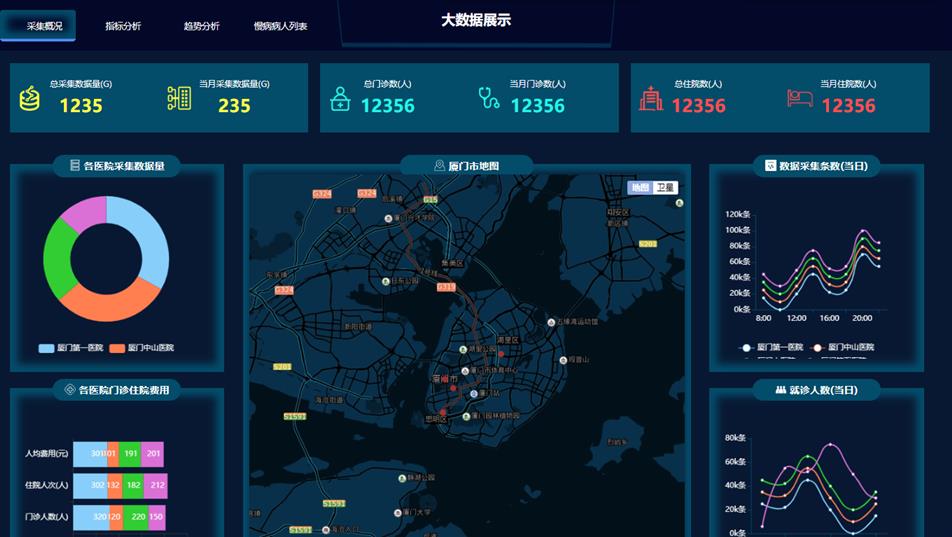The height and width of the screenshot is (537, 952).
Task: Switch map to 地图 view
Action: pos(640,188)
